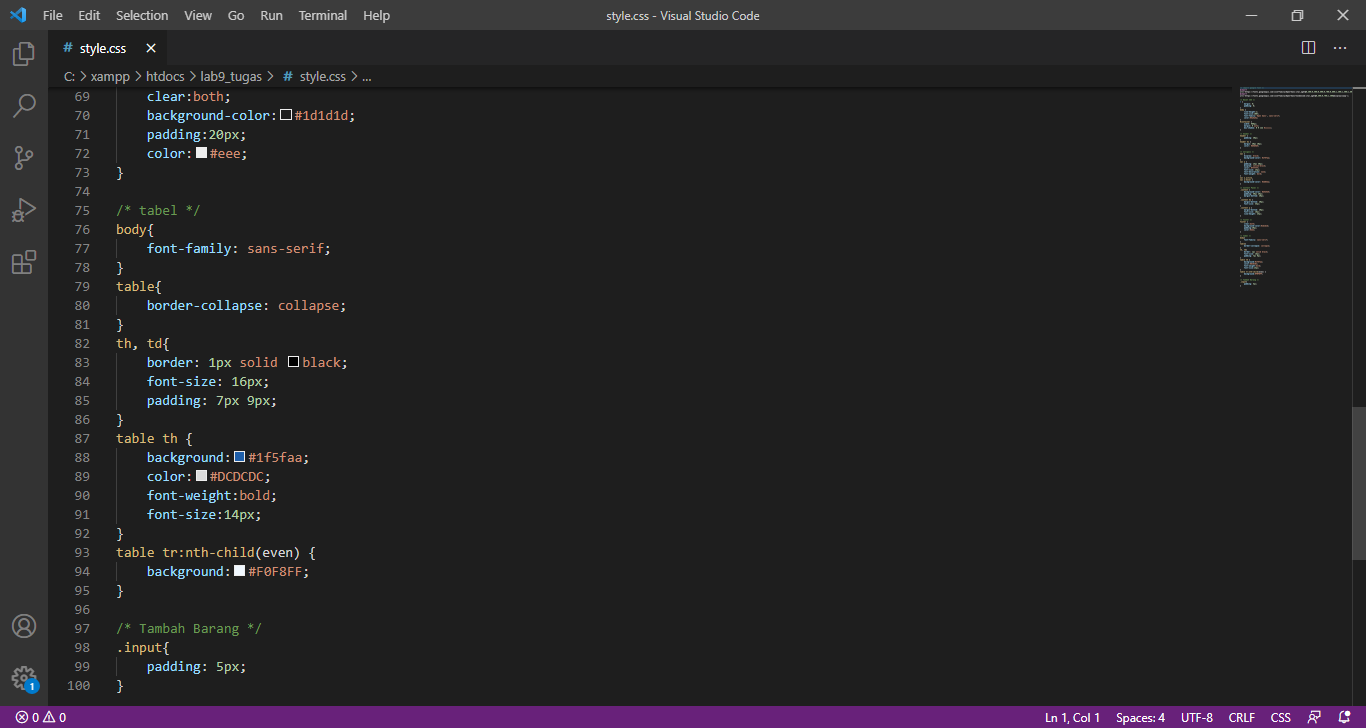Open the Search panel
The width and height of the screenshot is (1366, 728).
click(23, 106)
